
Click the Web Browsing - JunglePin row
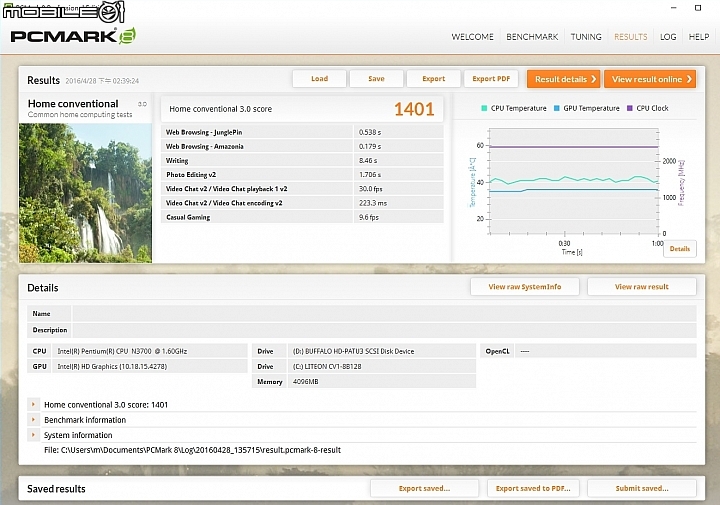click(302, 132)
